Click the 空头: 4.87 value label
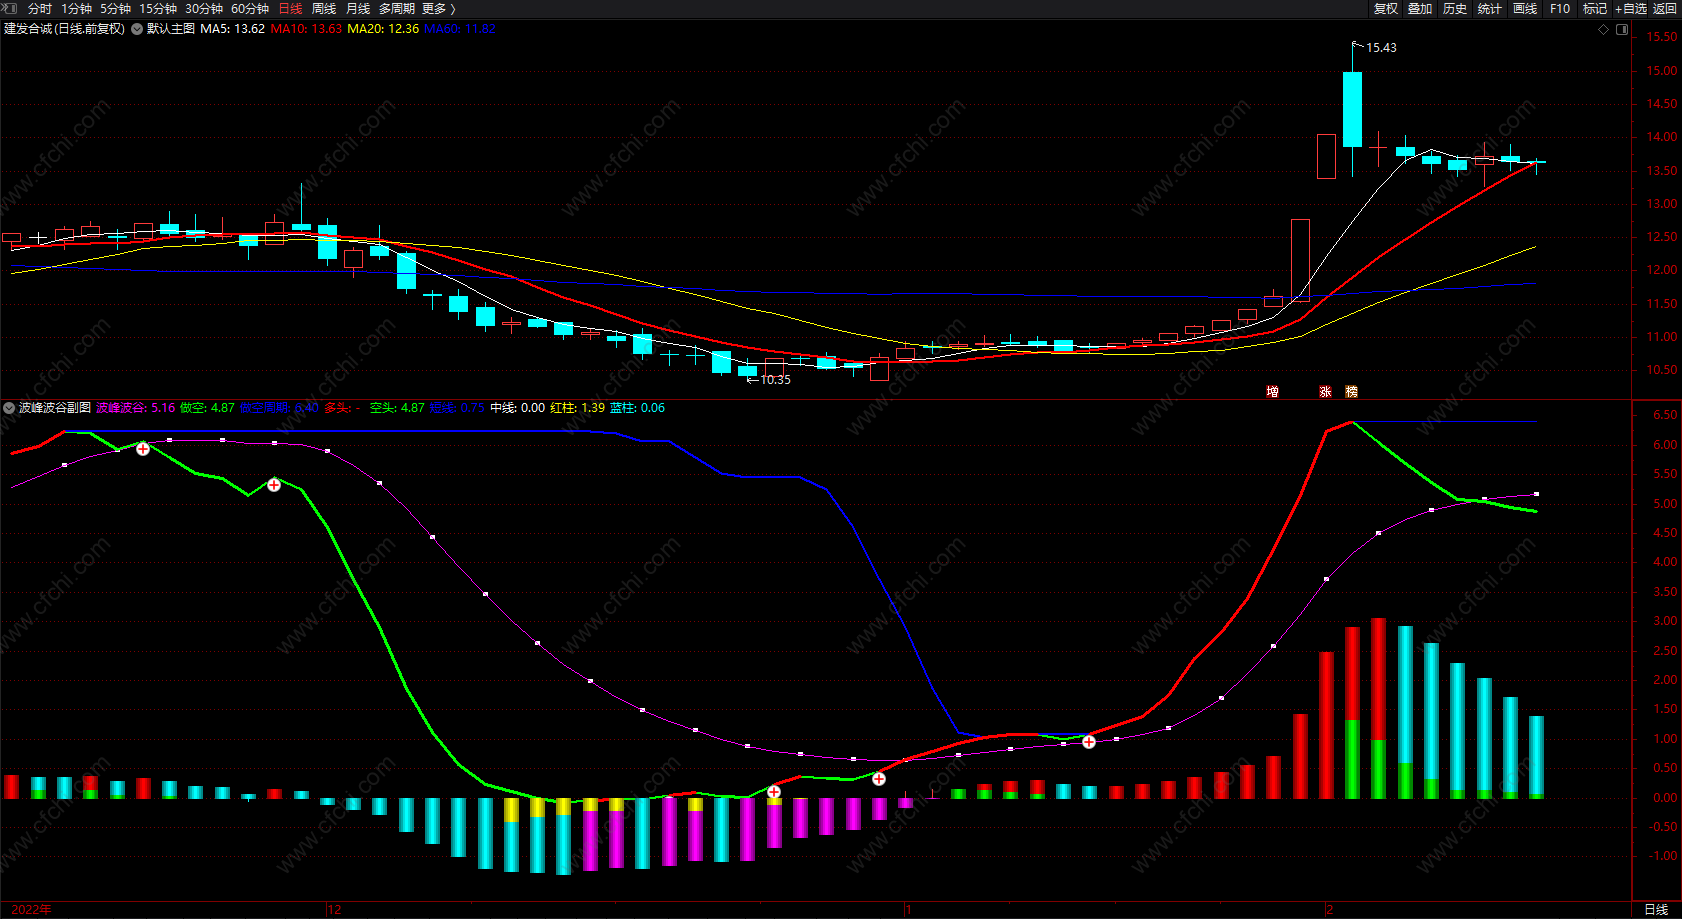Viewport: 1682px width, 919px height. coord(397,408)
